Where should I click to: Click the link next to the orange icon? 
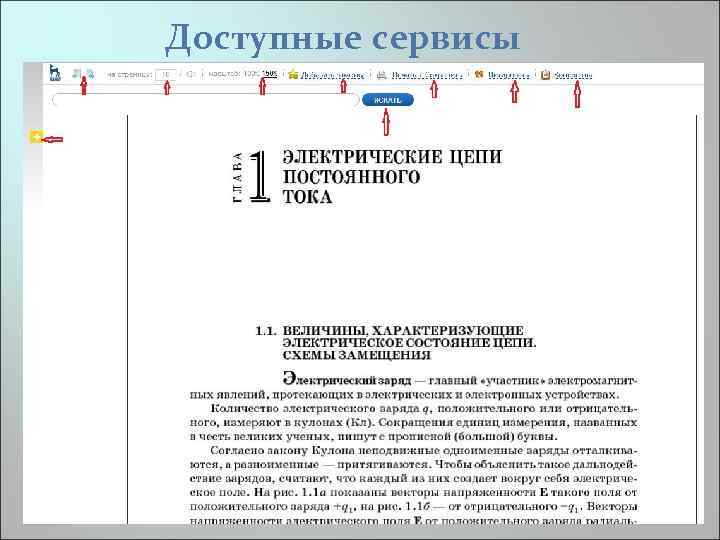[x=508, y=75]
